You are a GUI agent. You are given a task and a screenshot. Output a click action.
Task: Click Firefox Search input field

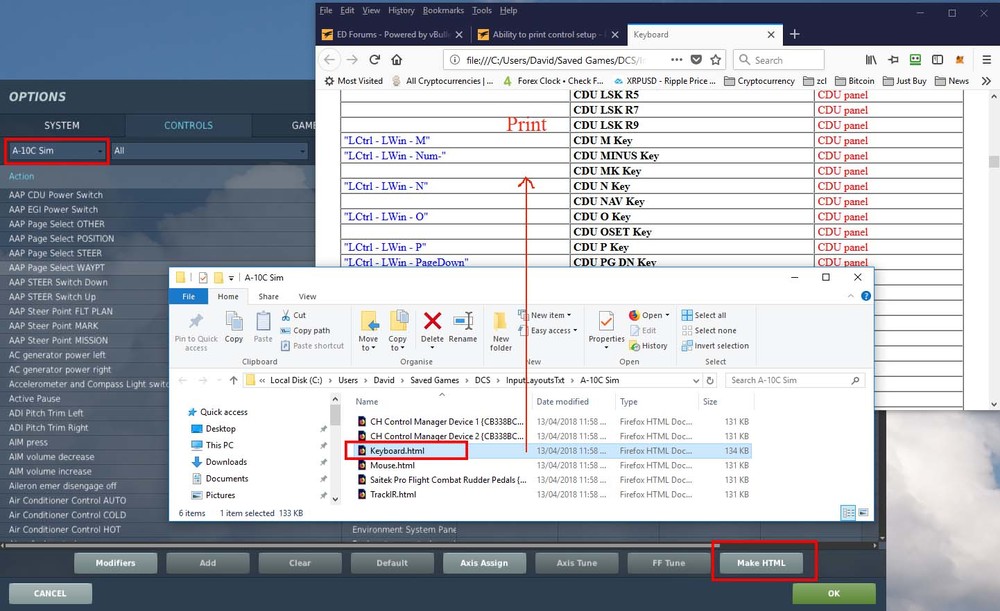(779, 60)
